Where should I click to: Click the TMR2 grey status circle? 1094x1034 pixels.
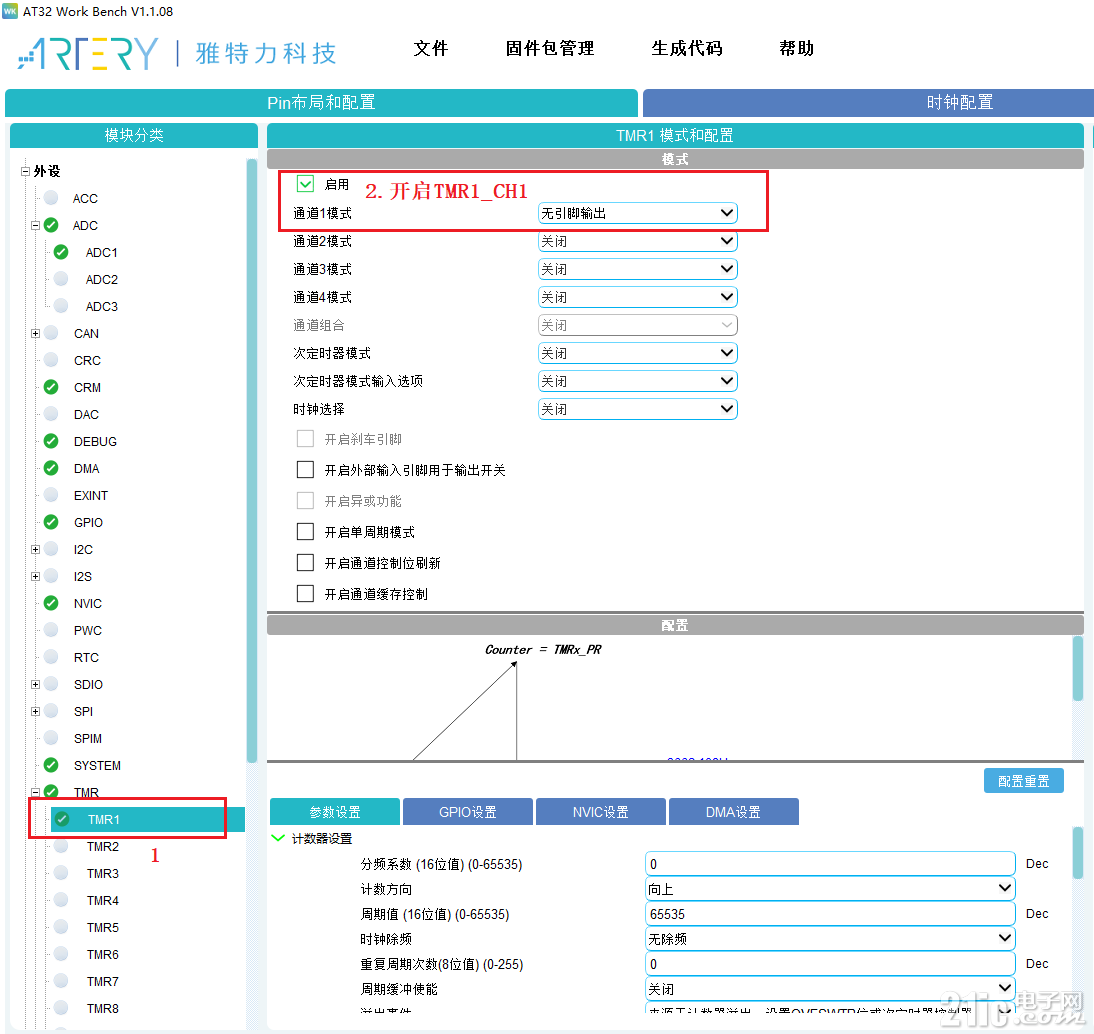[x=61, y=846]
